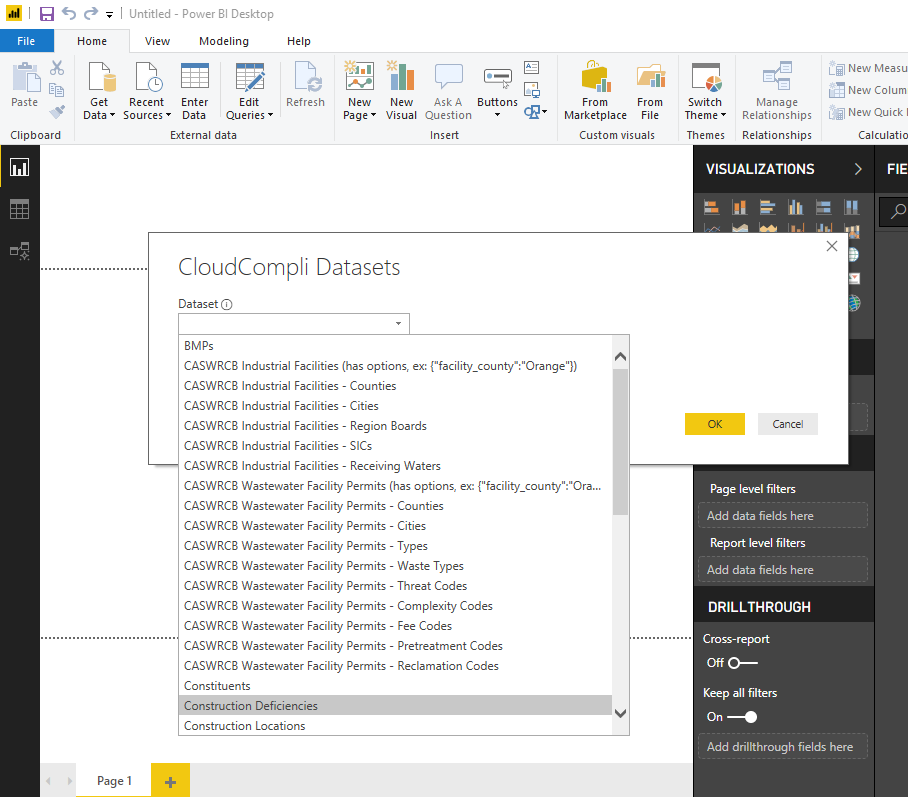The image size is (908, 797).
Task: Click the Fields pane search box
Action: click(894, 211)
